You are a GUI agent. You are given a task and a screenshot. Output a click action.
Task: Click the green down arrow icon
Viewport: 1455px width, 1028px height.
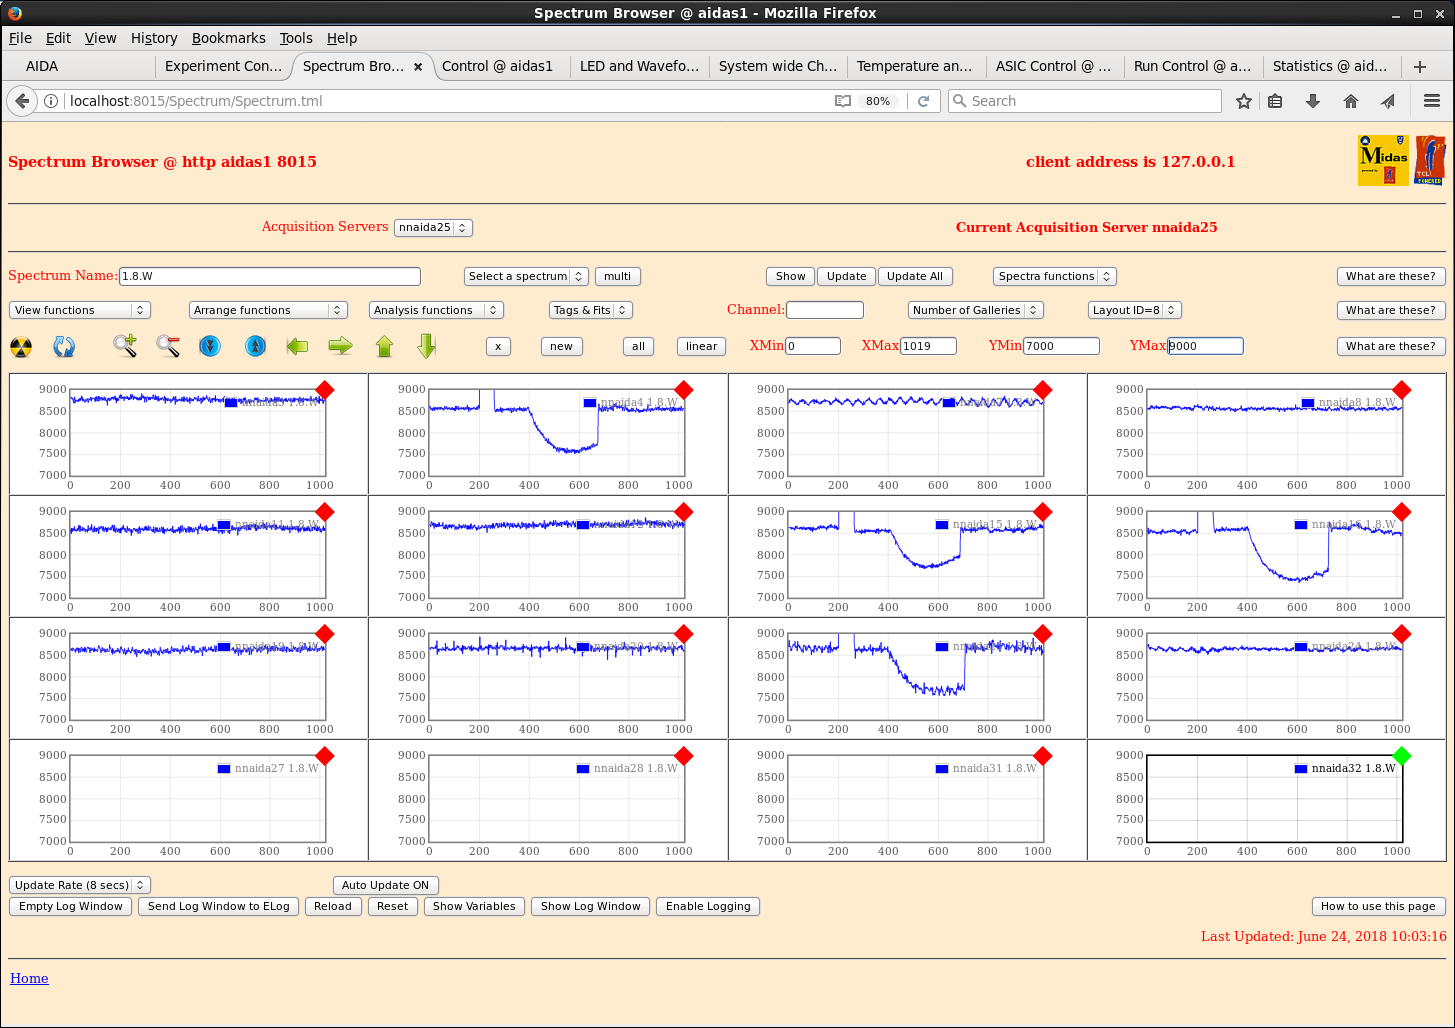[x=427, y=346]
